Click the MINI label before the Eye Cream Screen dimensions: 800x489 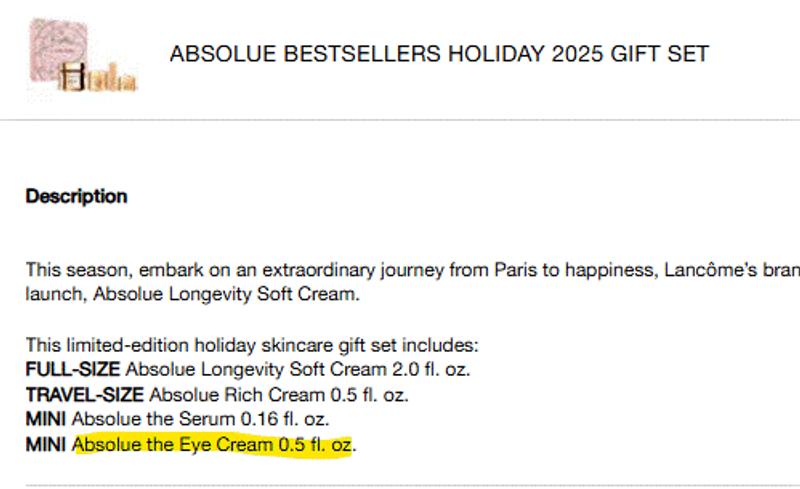tap(46, 444)
